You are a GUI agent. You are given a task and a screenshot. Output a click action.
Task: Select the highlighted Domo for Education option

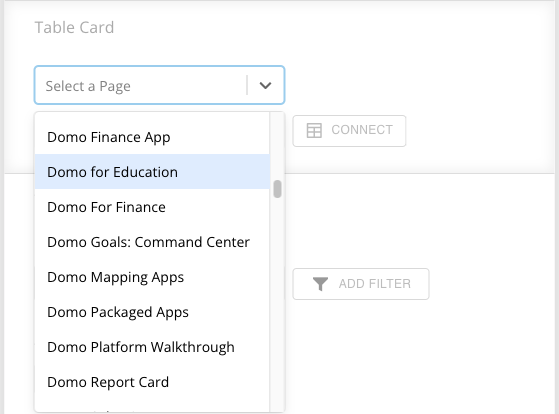tap(152, 172)
